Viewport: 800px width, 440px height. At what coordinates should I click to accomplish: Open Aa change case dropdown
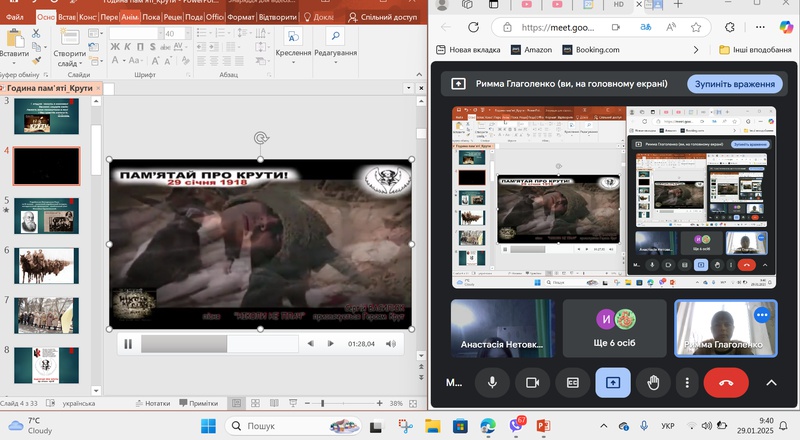pyautogui.click(x=135, y=61)
